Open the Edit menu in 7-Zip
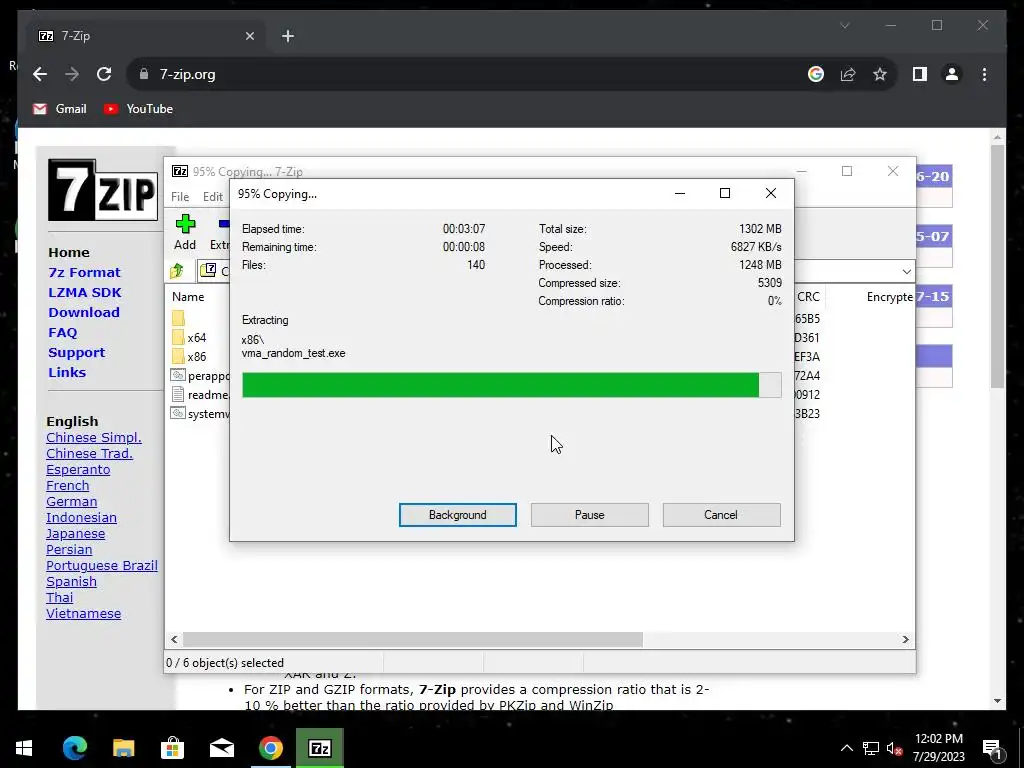This screenshot has width=1024, height=768. (213, 197)
